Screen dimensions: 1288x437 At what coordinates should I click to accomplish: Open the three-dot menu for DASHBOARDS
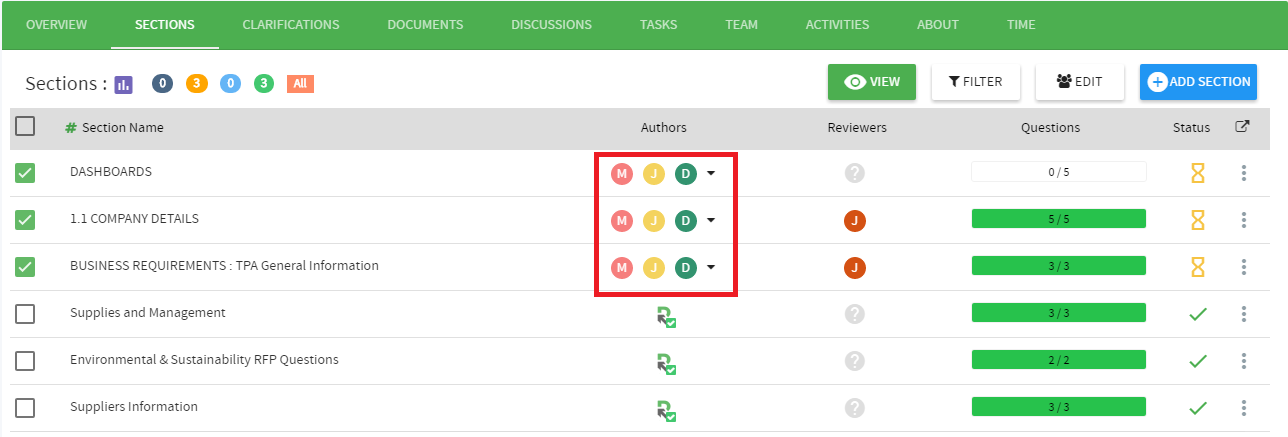pyautogui.click(x=1244, y=173)
